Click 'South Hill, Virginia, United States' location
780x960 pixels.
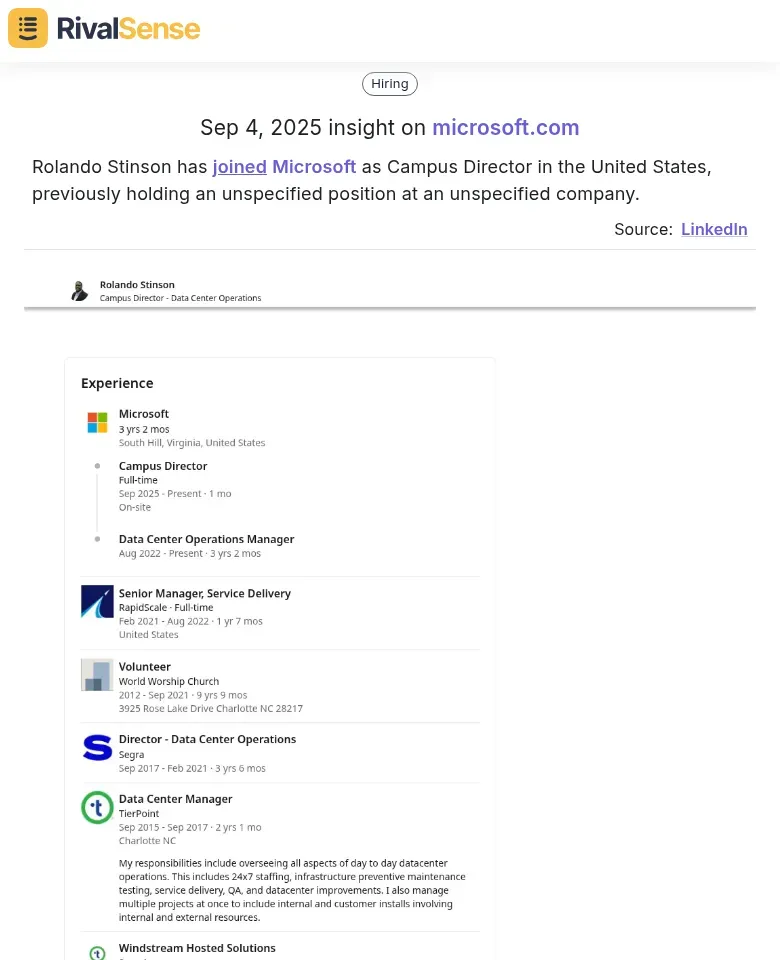[192, 443]
